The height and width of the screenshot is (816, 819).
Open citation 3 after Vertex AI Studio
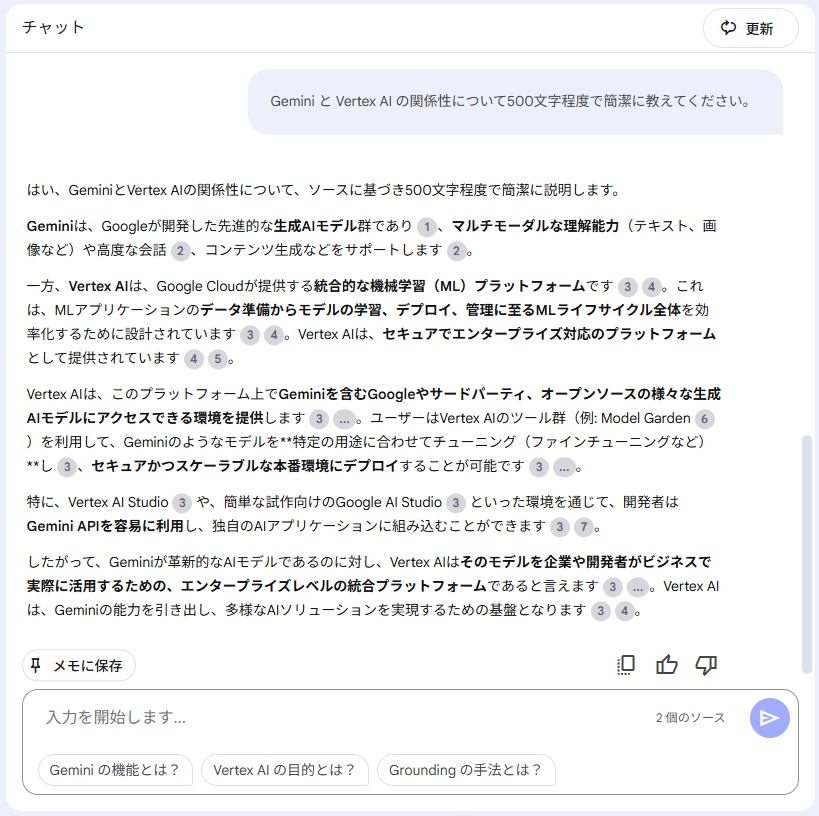182,503
